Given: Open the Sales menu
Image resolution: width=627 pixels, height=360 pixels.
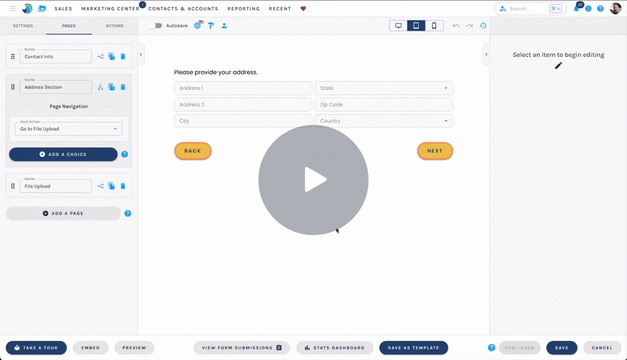Looking at the screenshot, I should click(x=63, y=8).
